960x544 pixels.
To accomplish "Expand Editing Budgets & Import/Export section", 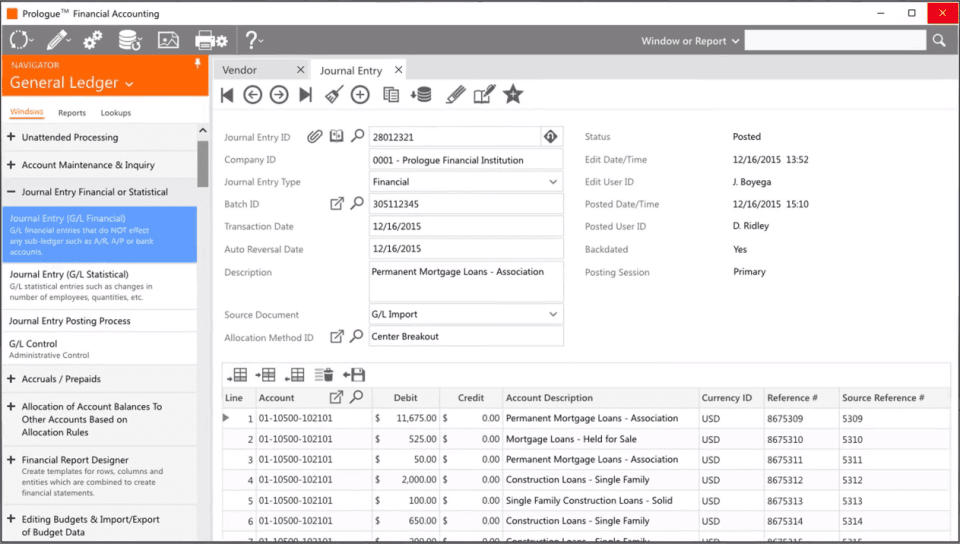I will [x=11, y=519].
